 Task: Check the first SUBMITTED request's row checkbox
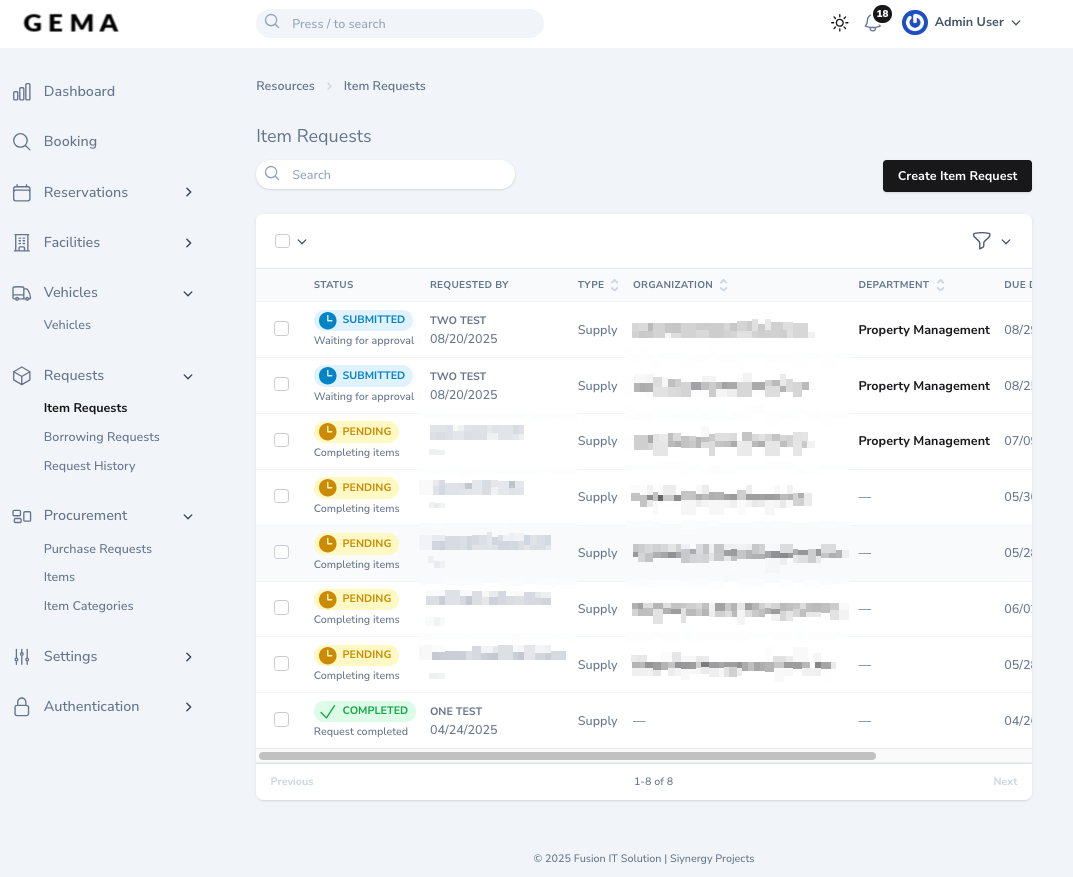(x=281, y=328)
